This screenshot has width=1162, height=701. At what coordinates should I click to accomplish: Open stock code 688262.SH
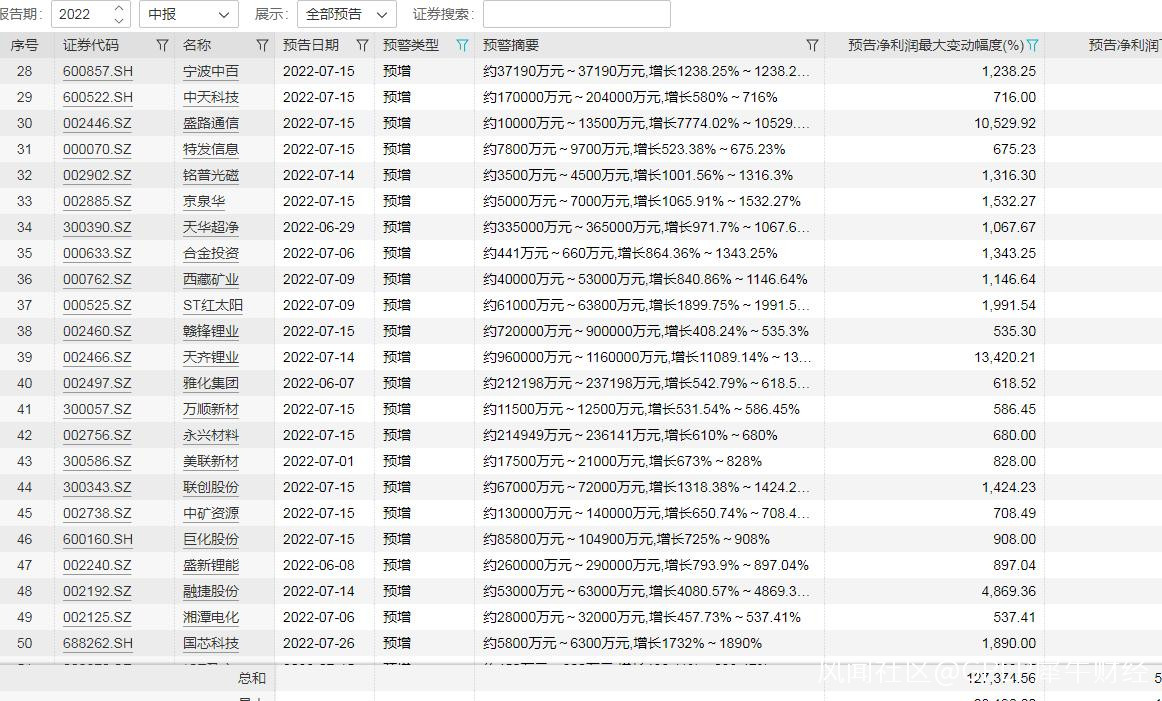click(x=98, y=643)
